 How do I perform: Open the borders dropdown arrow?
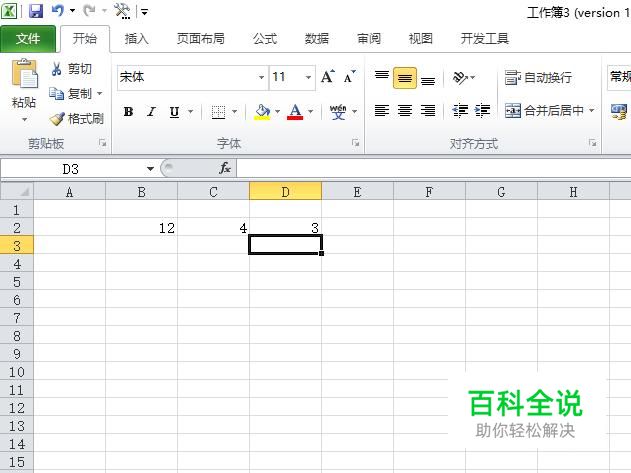coord(234,112)
